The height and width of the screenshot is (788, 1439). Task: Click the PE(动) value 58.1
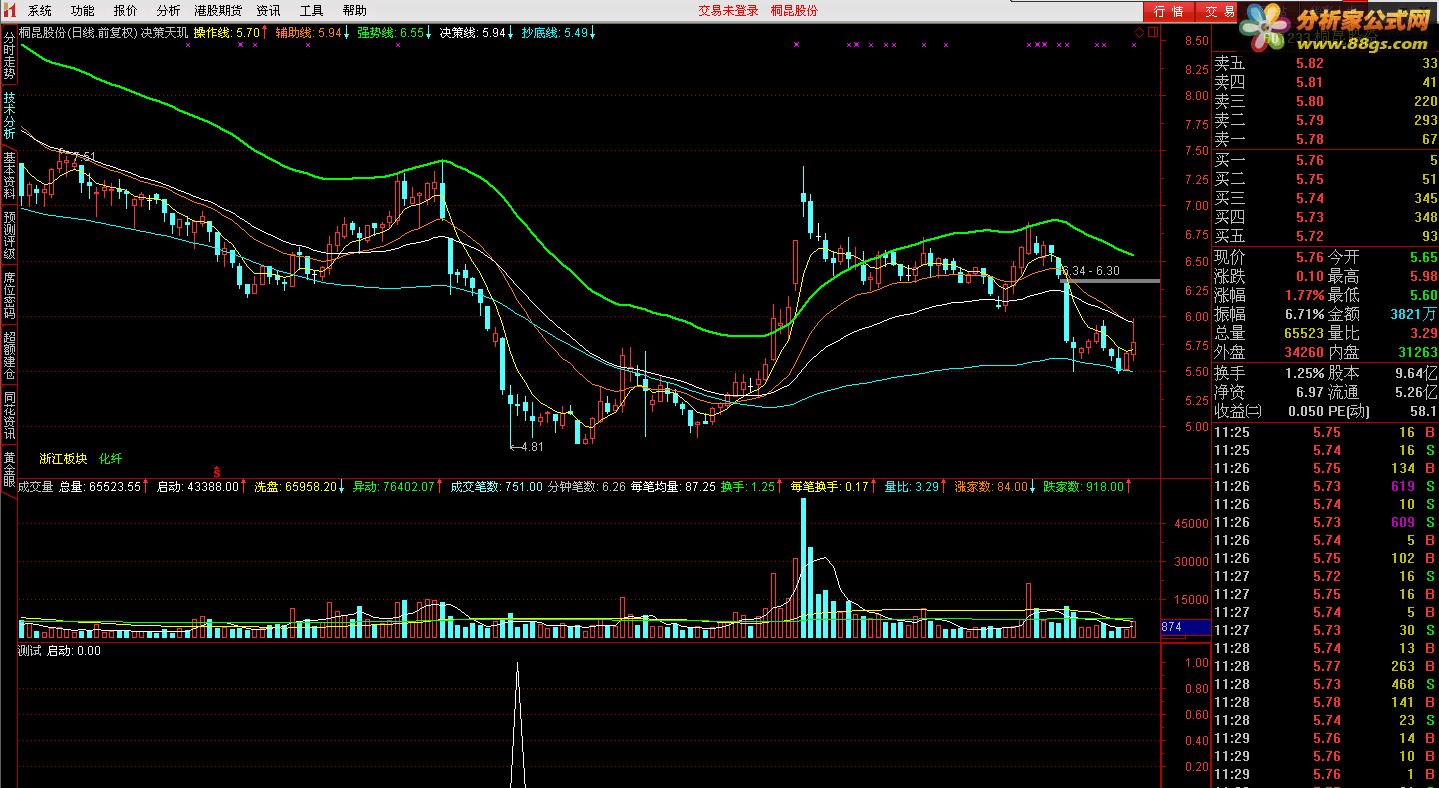pyautogui.click(x=1422, y=411)
